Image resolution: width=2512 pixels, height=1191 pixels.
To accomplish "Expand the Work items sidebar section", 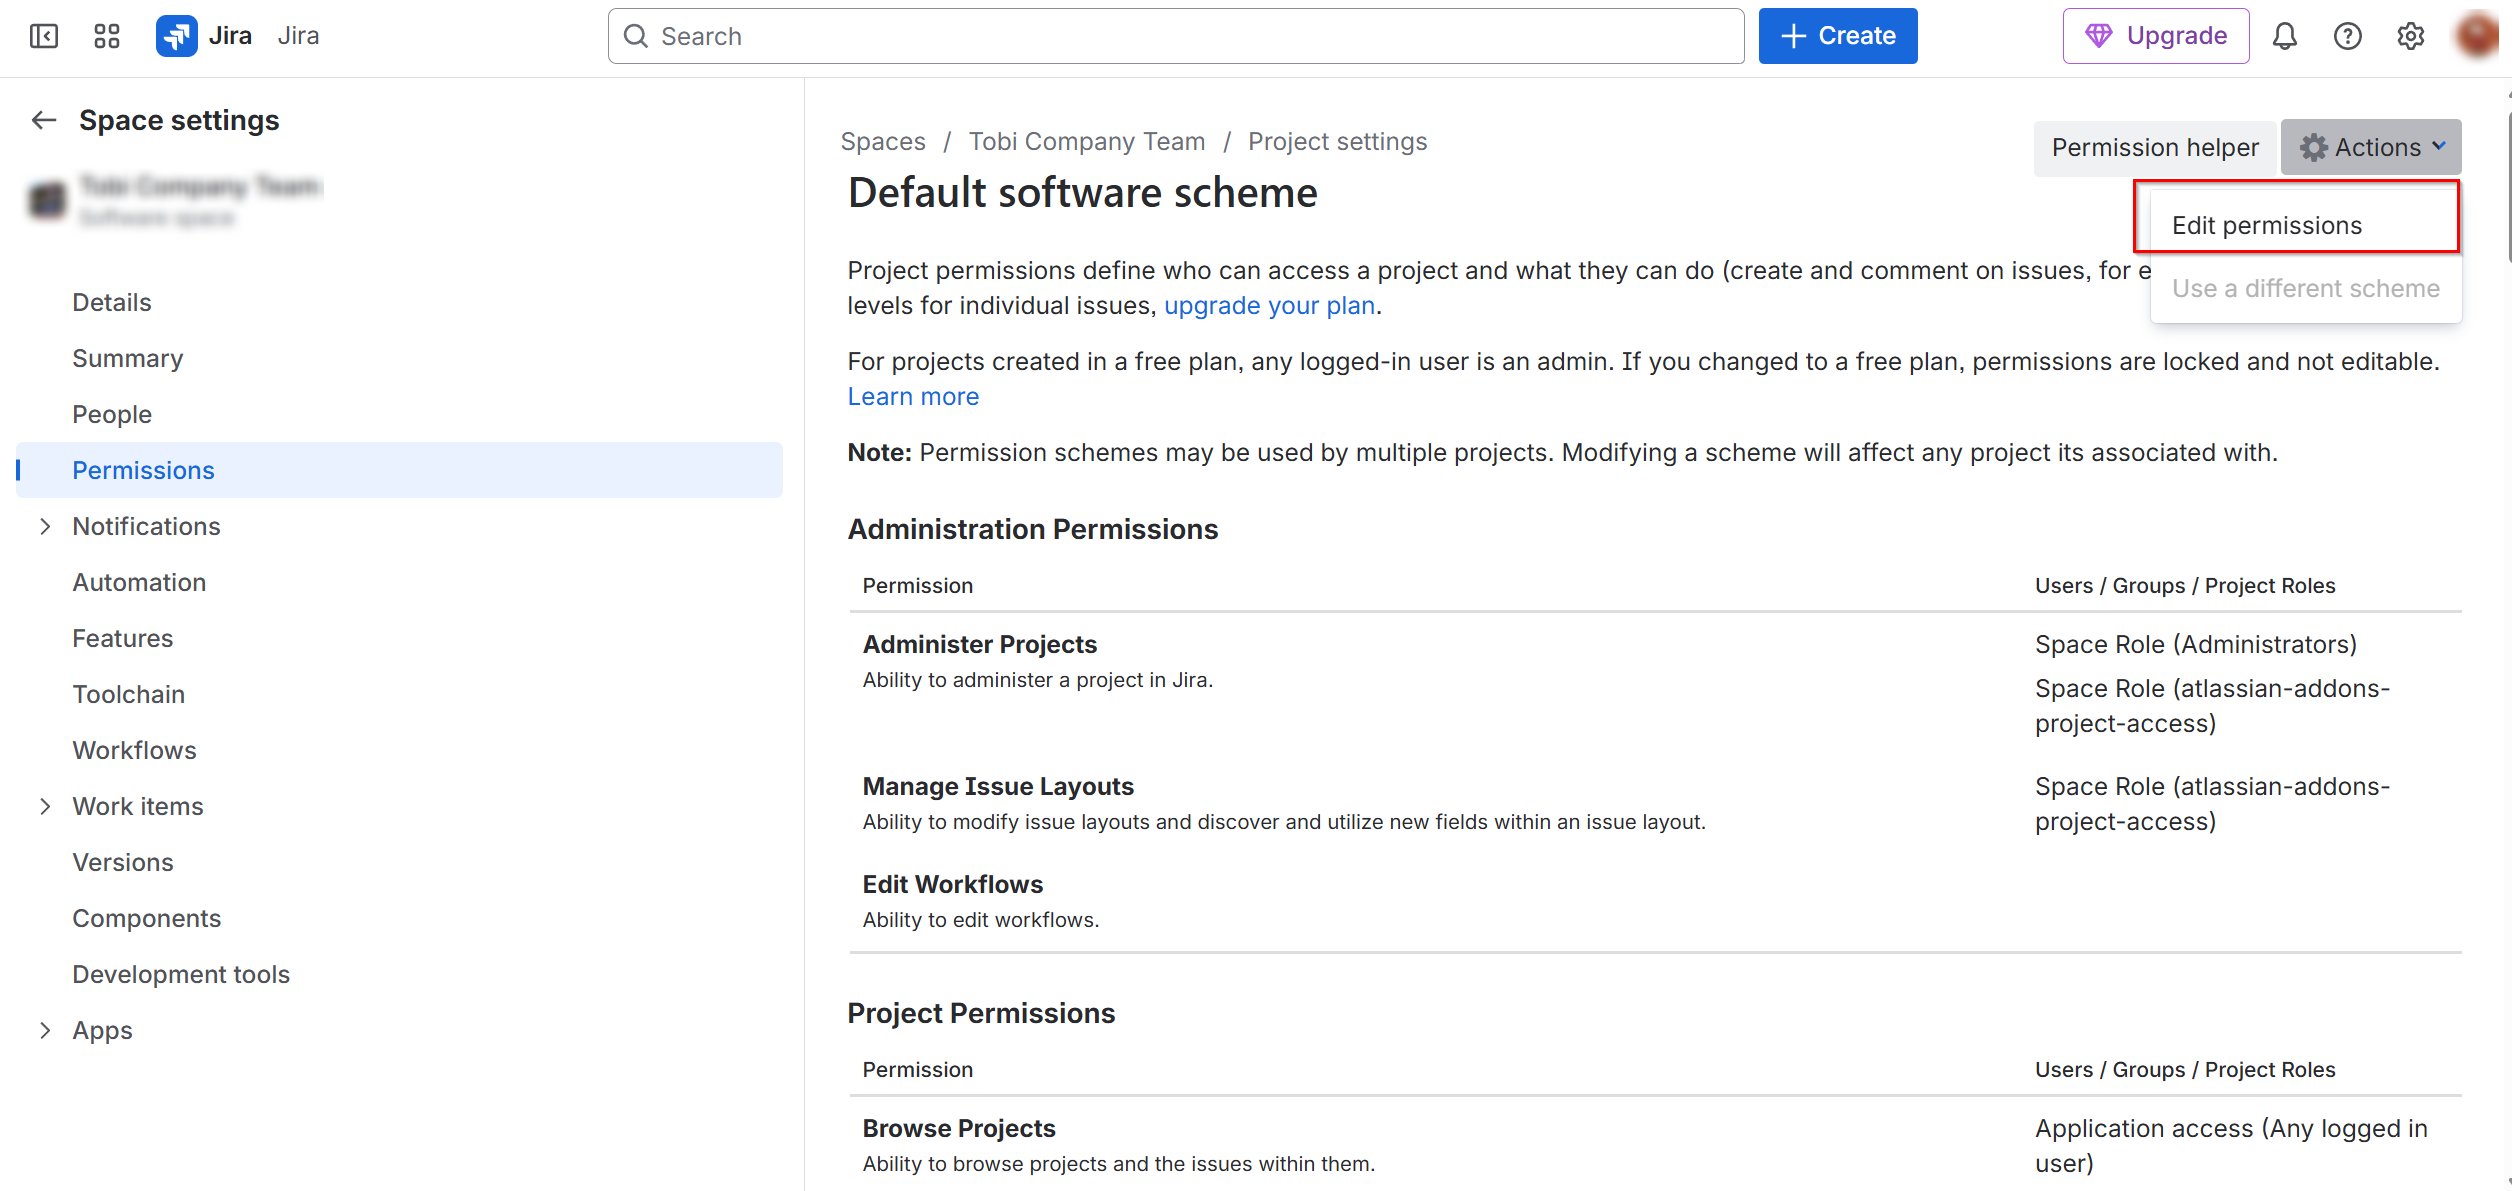I will tap(45, 806).
